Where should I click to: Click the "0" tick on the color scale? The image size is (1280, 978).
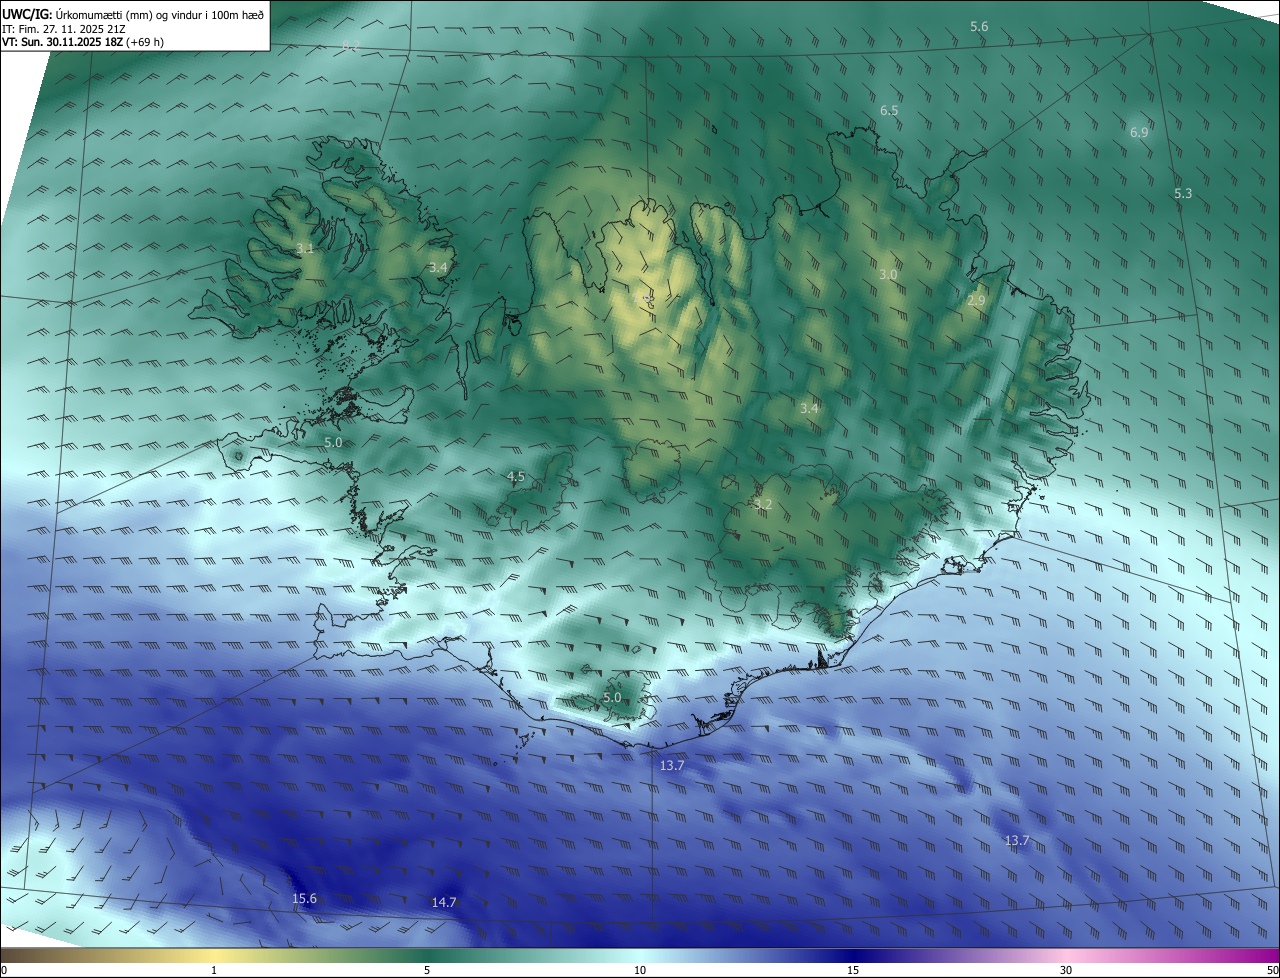(4, 970)
